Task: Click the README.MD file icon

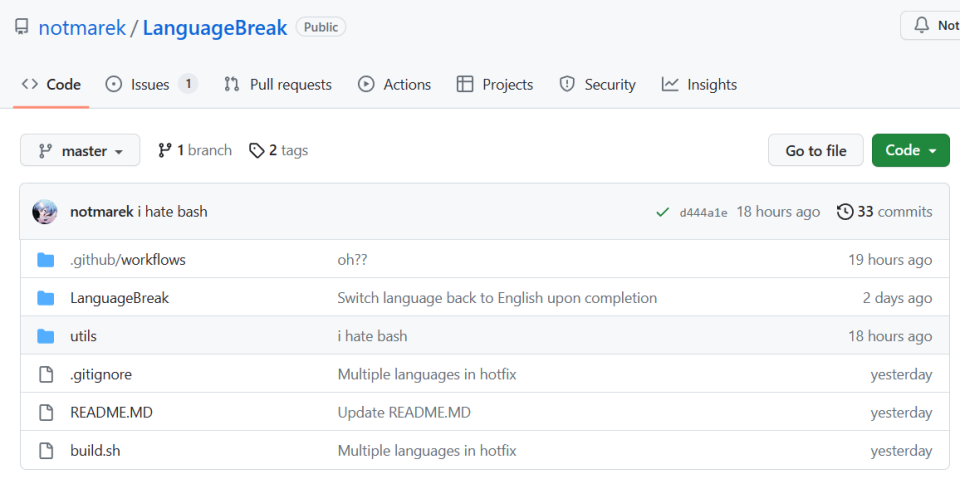Action: coord(45,413)
